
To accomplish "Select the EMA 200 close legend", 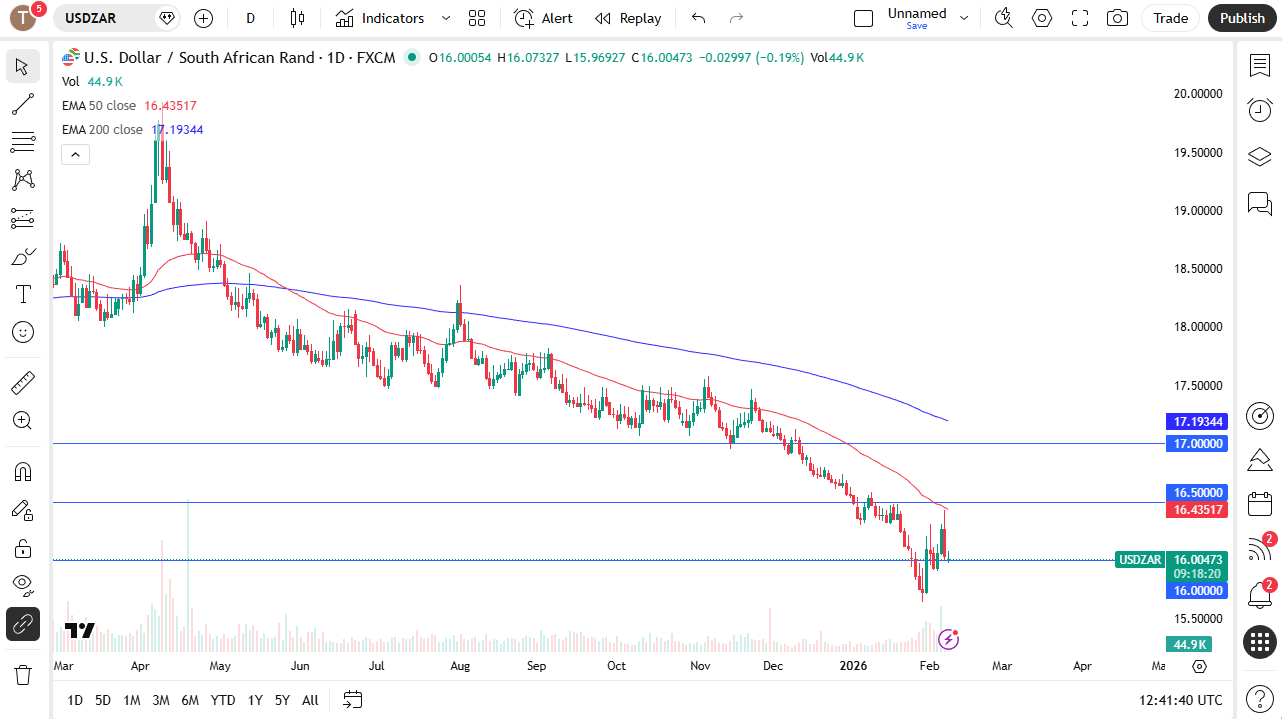I will coord(102,130).
